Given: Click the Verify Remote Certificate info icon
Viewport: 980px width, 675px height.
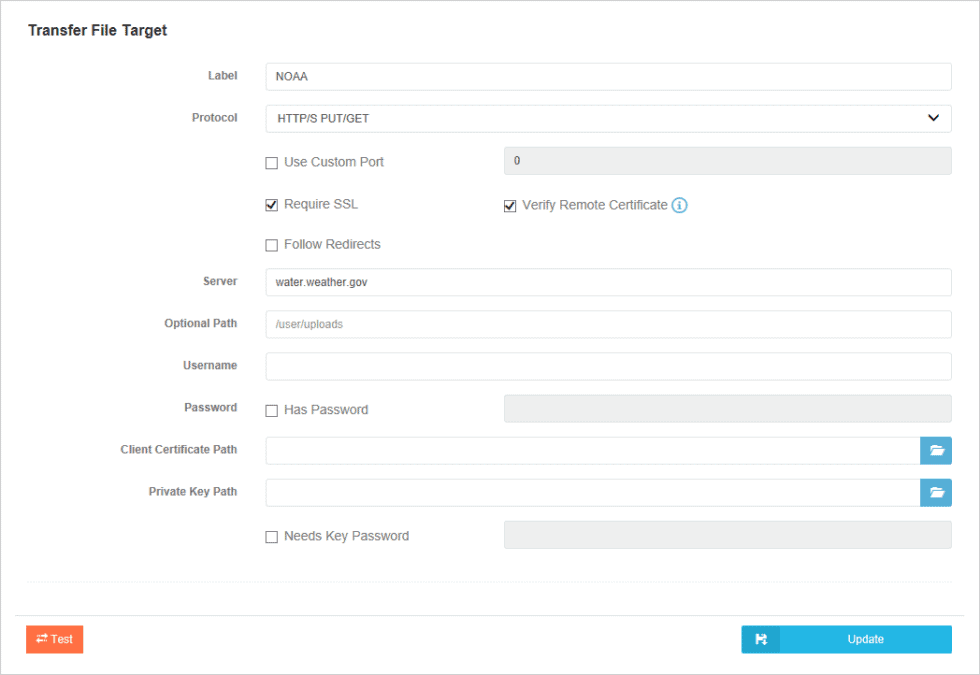Looking at the screenshot, I should pos(680,205).
